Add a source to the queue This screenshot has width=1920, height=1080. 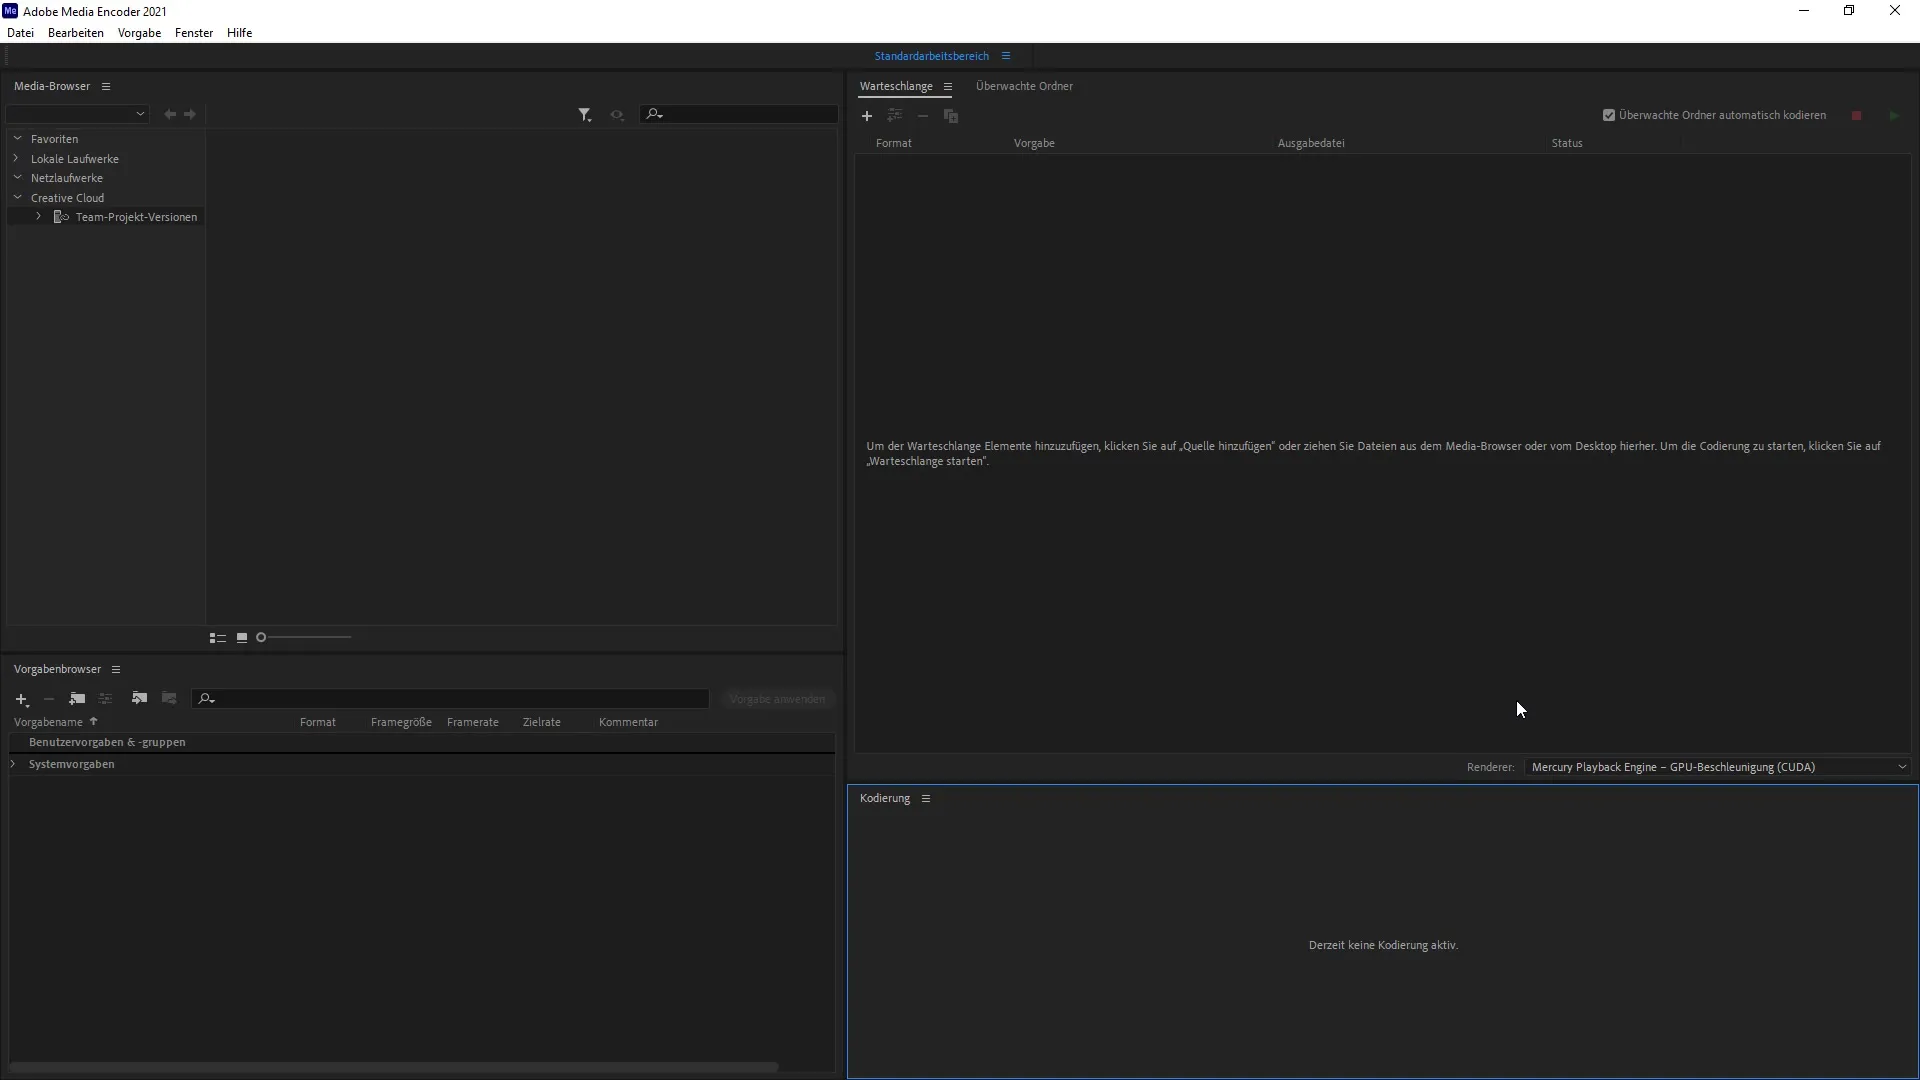pyautogui.click(x=867, y=116)
